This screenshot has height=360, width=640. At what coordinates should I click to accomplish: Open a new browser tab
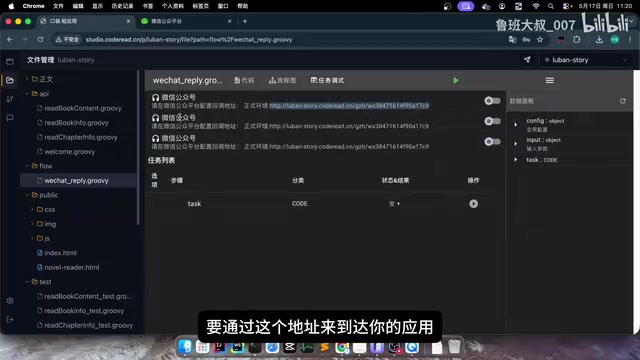(x=245, y=21)
